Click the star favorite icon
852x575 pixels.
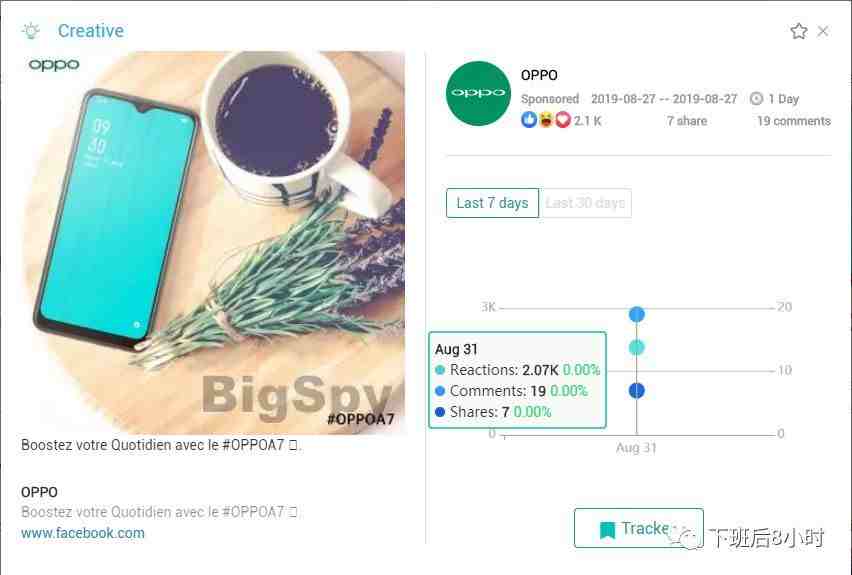pos(798,31)
